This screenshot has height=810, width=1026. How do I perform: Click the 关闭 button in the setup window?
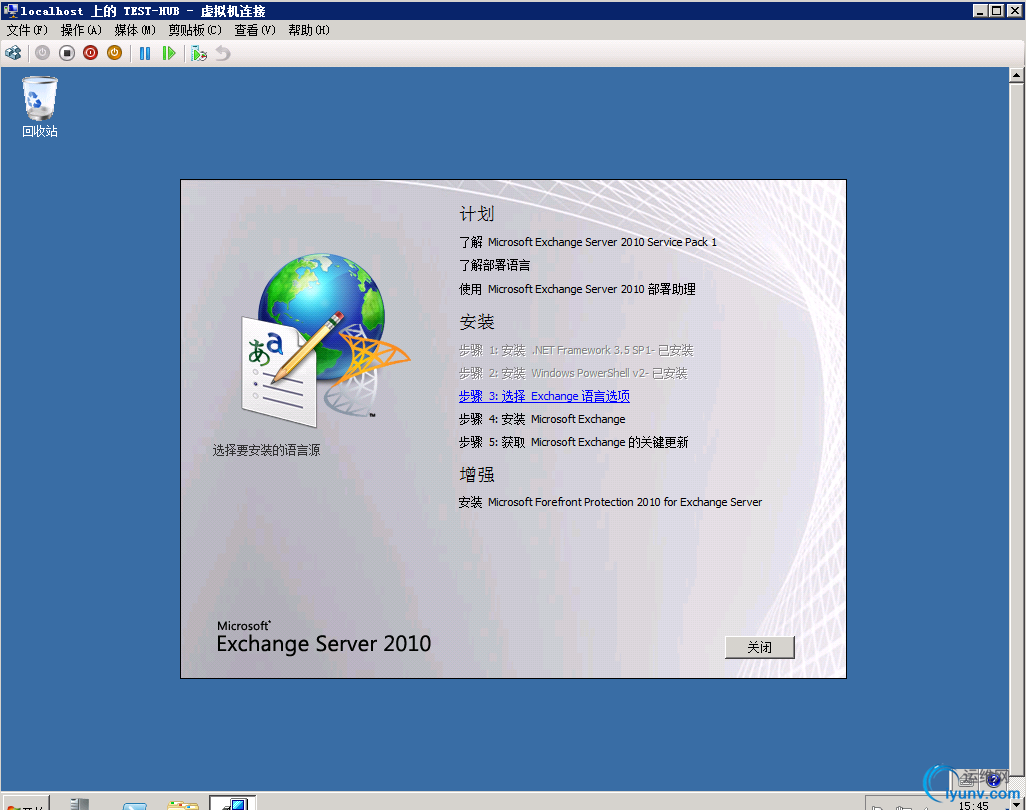[x=760, y=647]
